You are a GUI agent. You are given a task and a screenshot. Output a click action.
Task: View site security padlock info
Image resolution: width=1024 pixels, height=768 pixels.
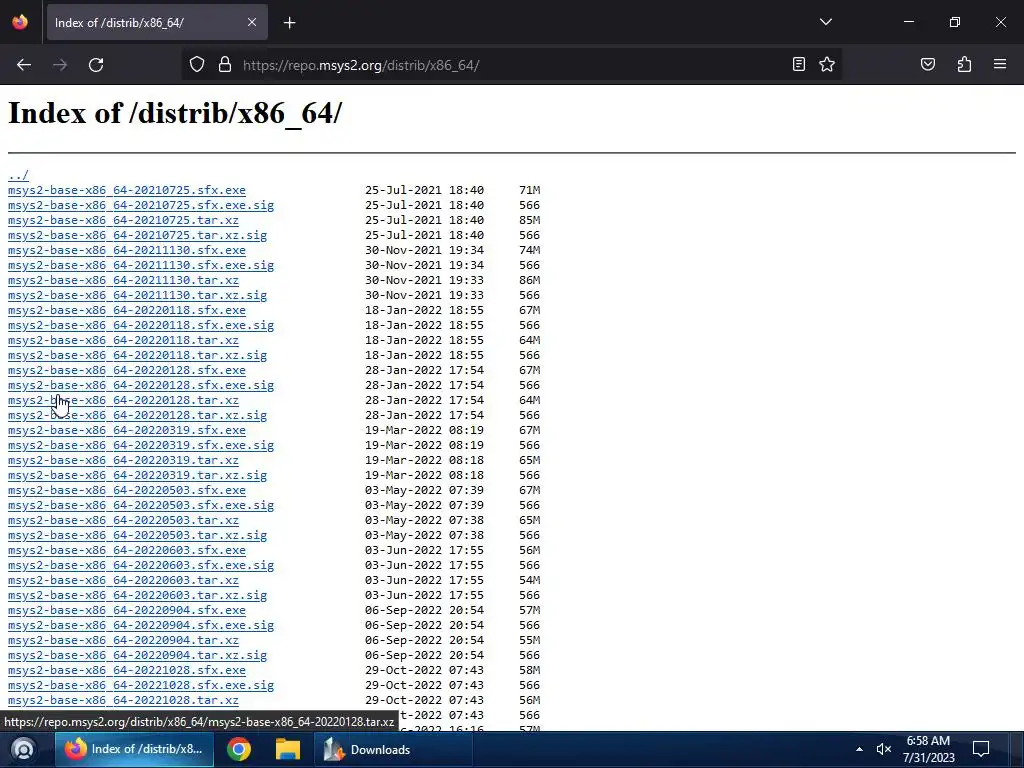click(225, 65)
